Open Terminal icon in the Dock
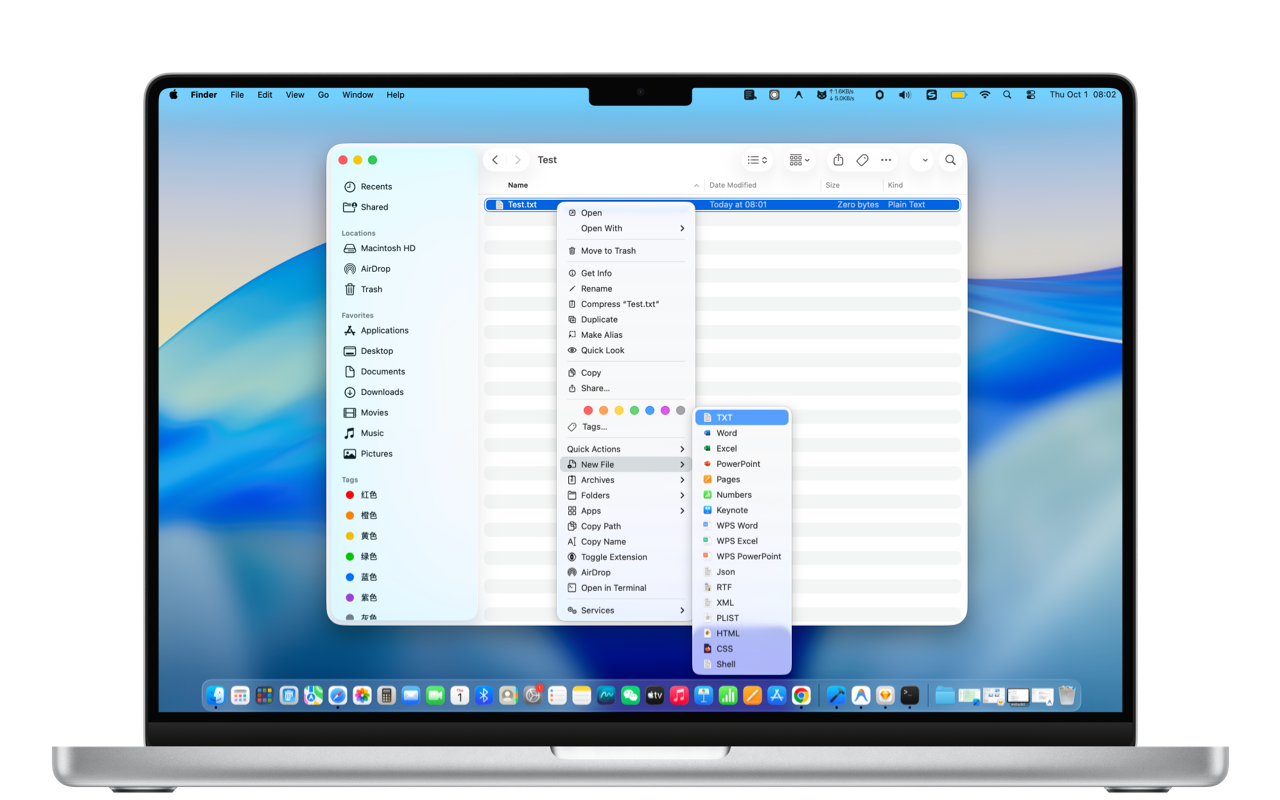1280x800 pixels. [x=909, y=695]
